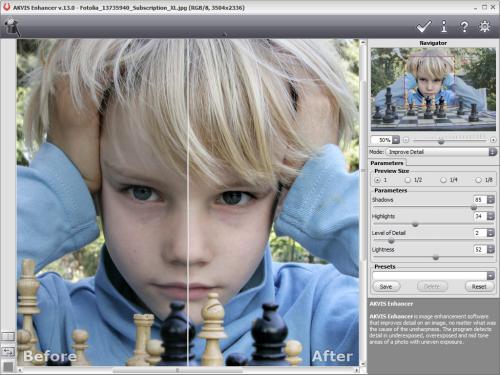Open the 50% zoom level dropdown
The height and width of the screenshot is (375, 500).
point(396,140)
